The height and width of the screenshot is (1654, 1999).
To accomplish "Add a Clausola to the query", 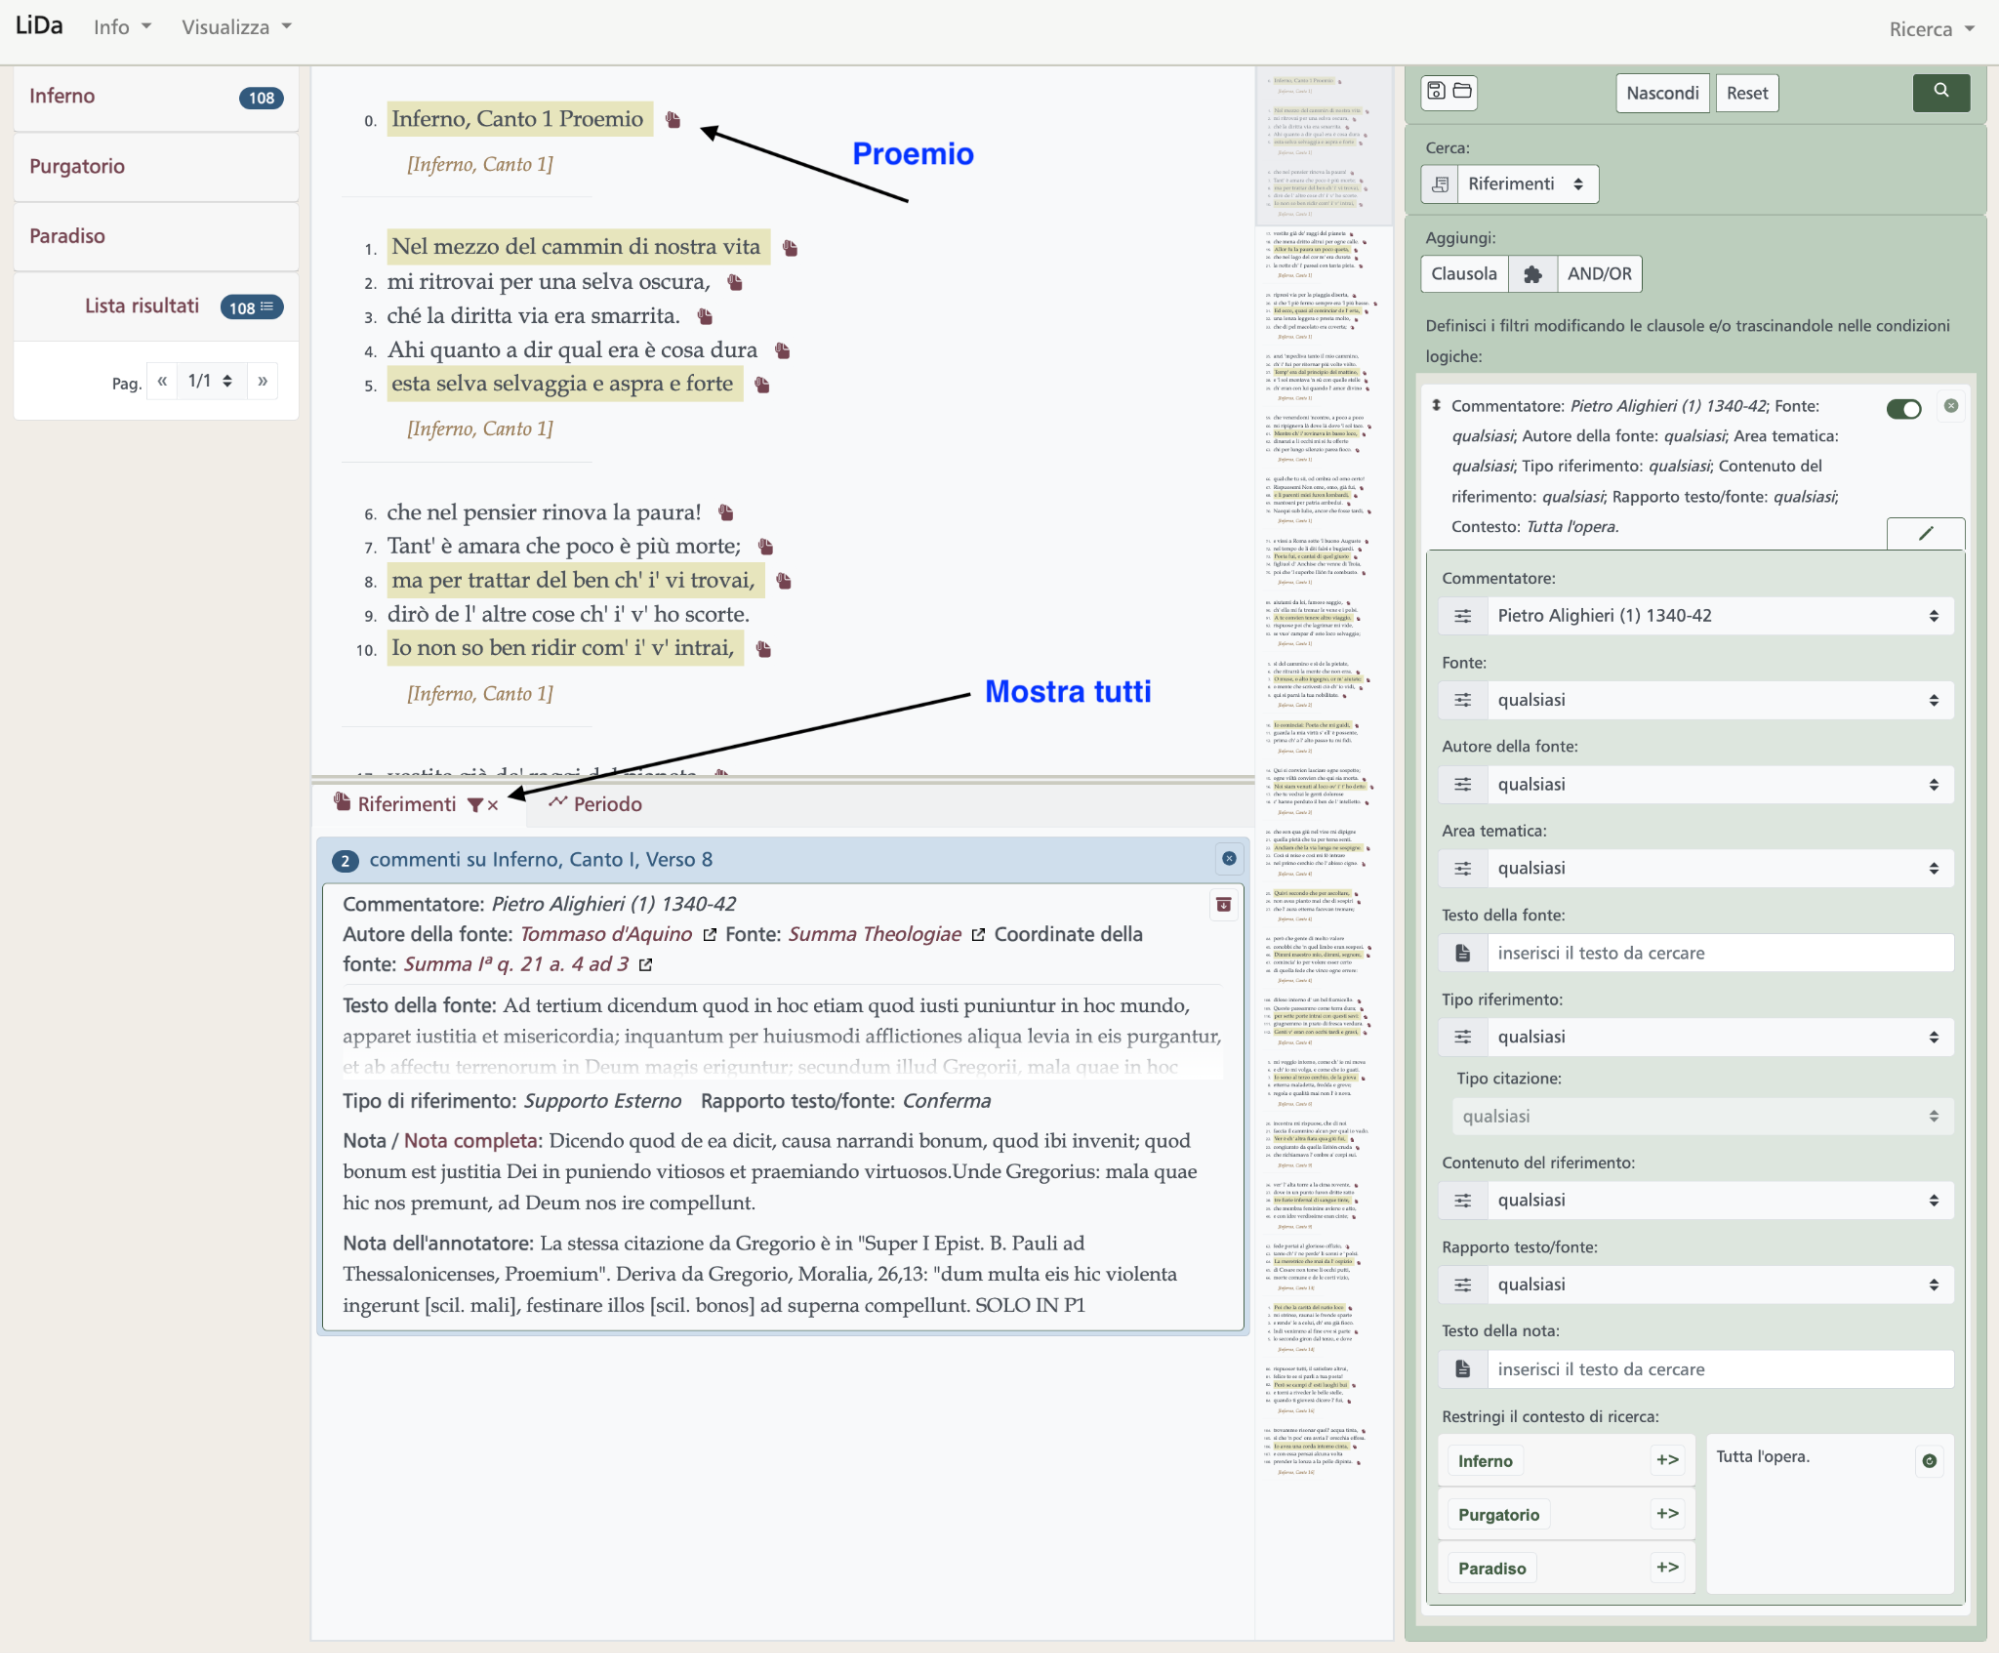I will point(1464,274).
